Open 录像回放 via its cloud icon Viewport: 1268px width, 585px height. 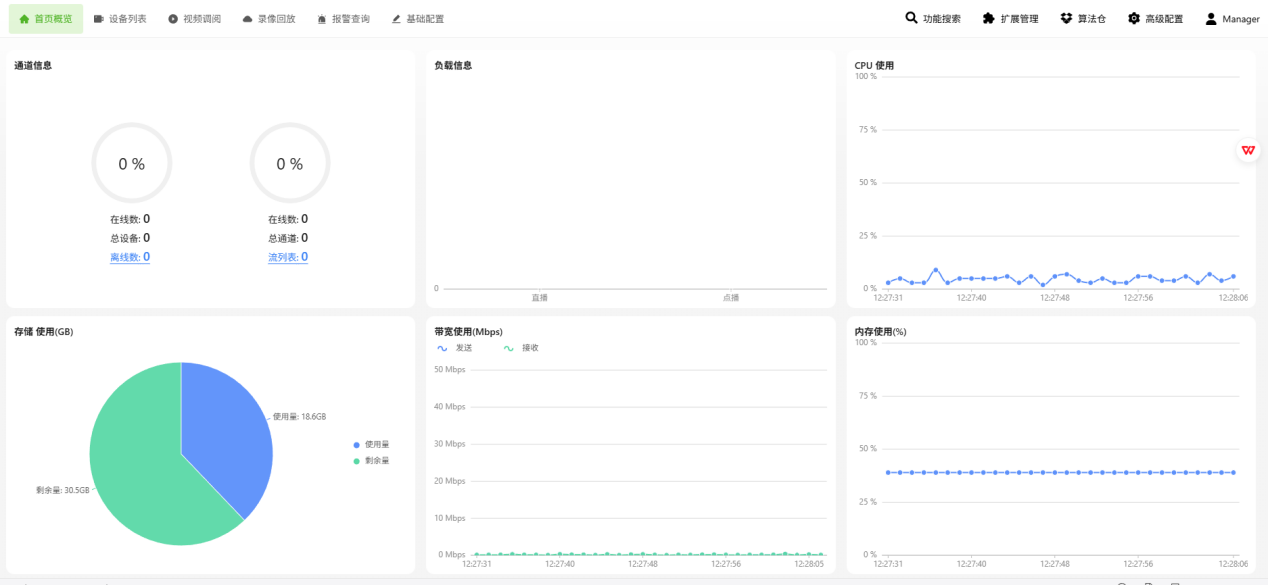[x=245, y=17]
